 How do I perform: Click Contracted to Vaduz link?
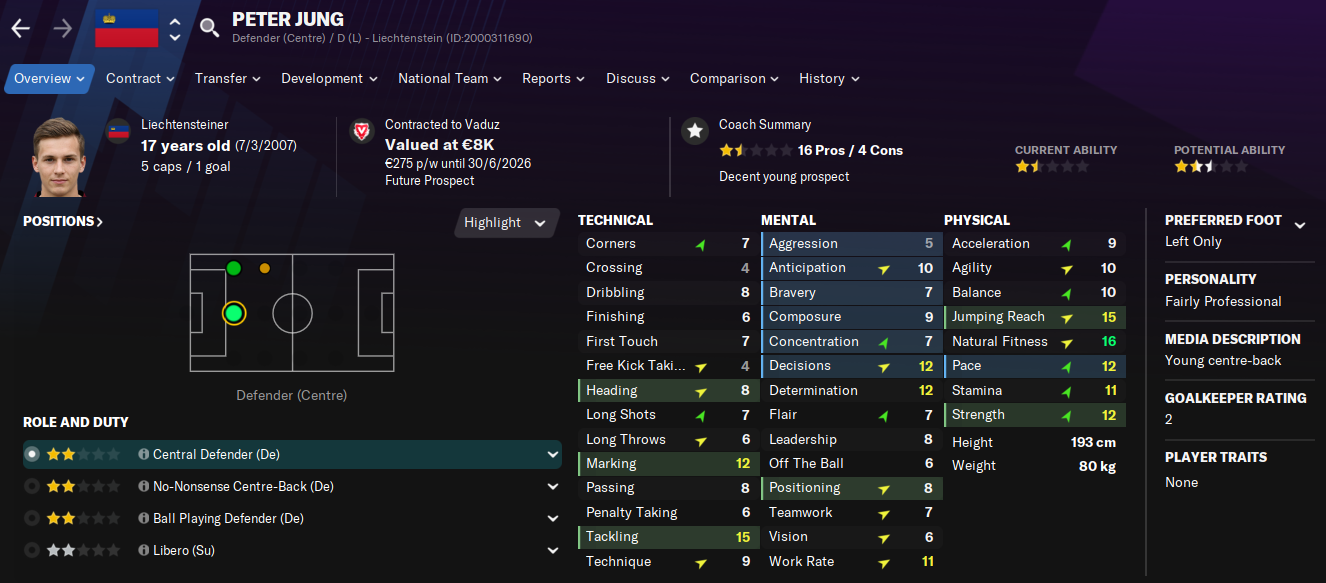tap(442, 125)
